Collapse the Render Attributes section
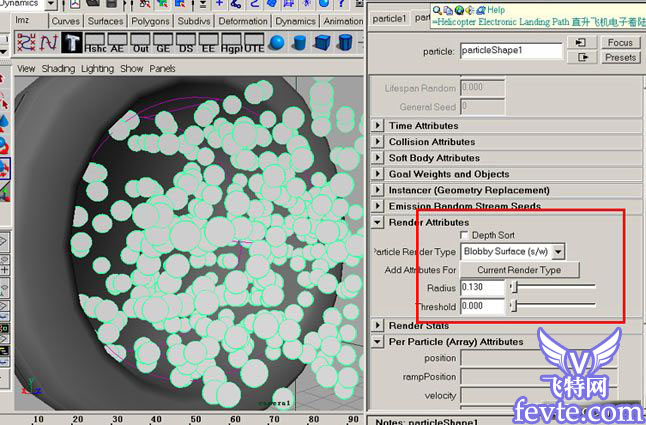The height and width of the screenshot is (425, 646). tap(377, 222)
